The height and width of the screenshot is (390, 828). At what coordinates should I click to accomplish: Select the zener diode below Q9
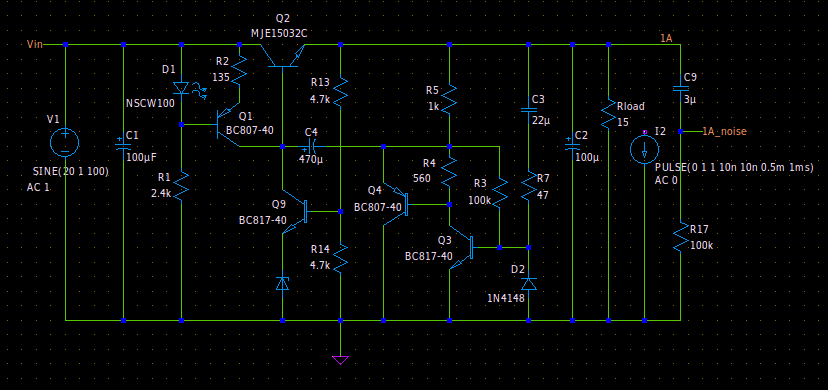pyautogui.click(x=283, y=284)
